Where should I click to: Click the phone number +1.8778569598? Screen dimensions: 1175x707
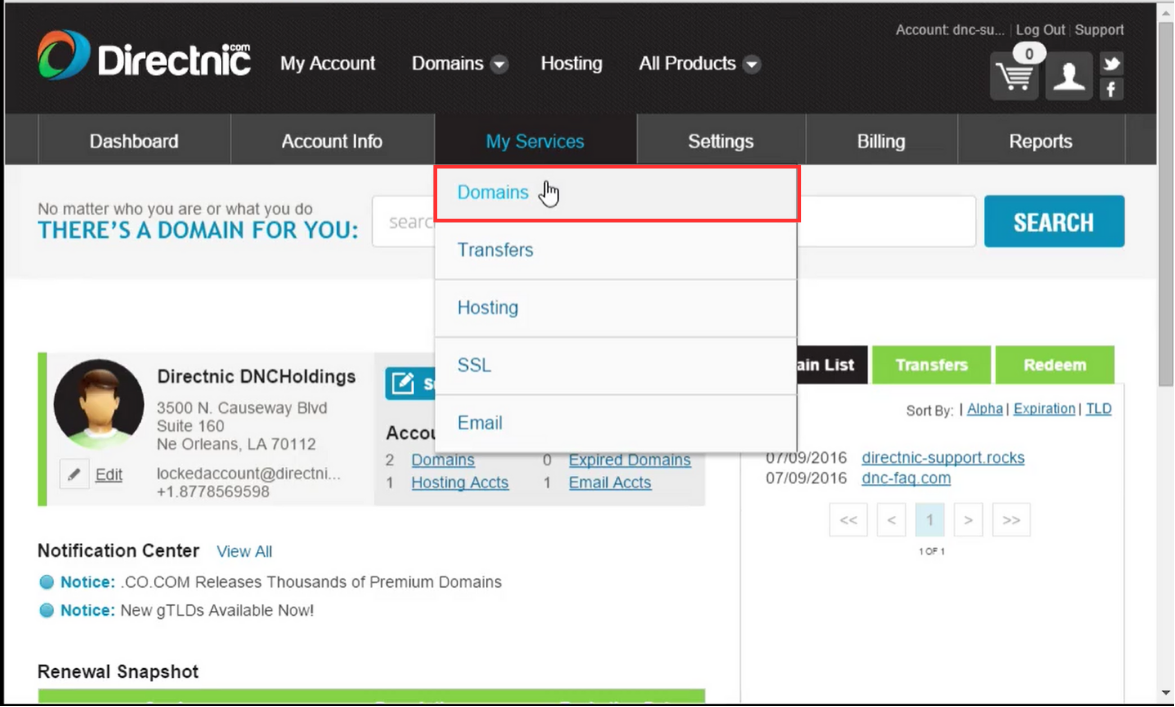(213, 492)
